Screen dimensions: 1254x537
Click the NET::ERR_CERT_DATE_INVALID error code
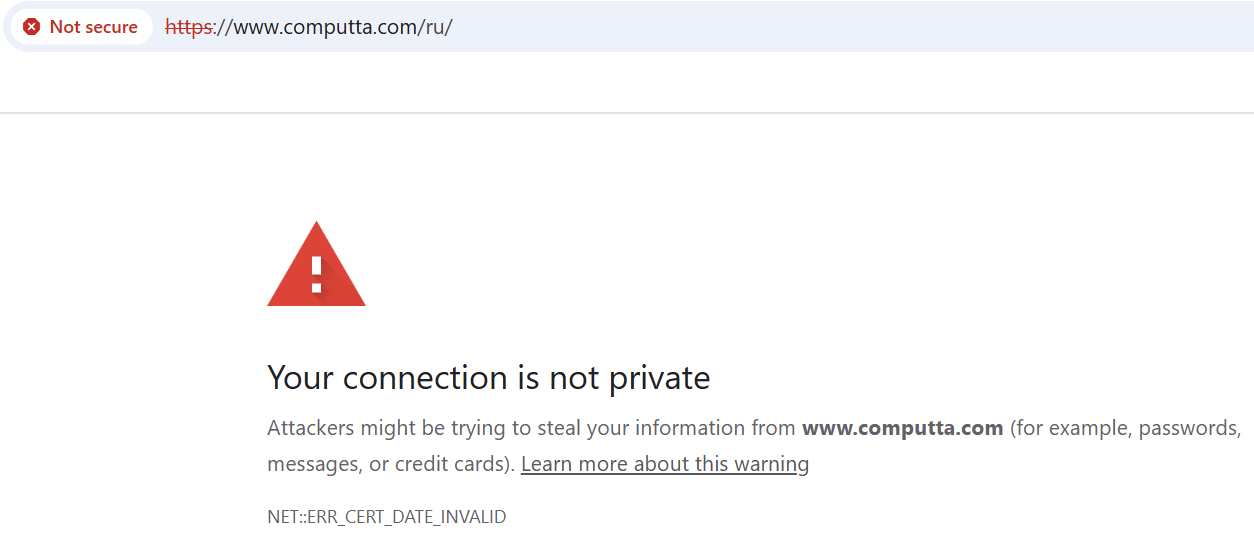[x=386, y=517]
